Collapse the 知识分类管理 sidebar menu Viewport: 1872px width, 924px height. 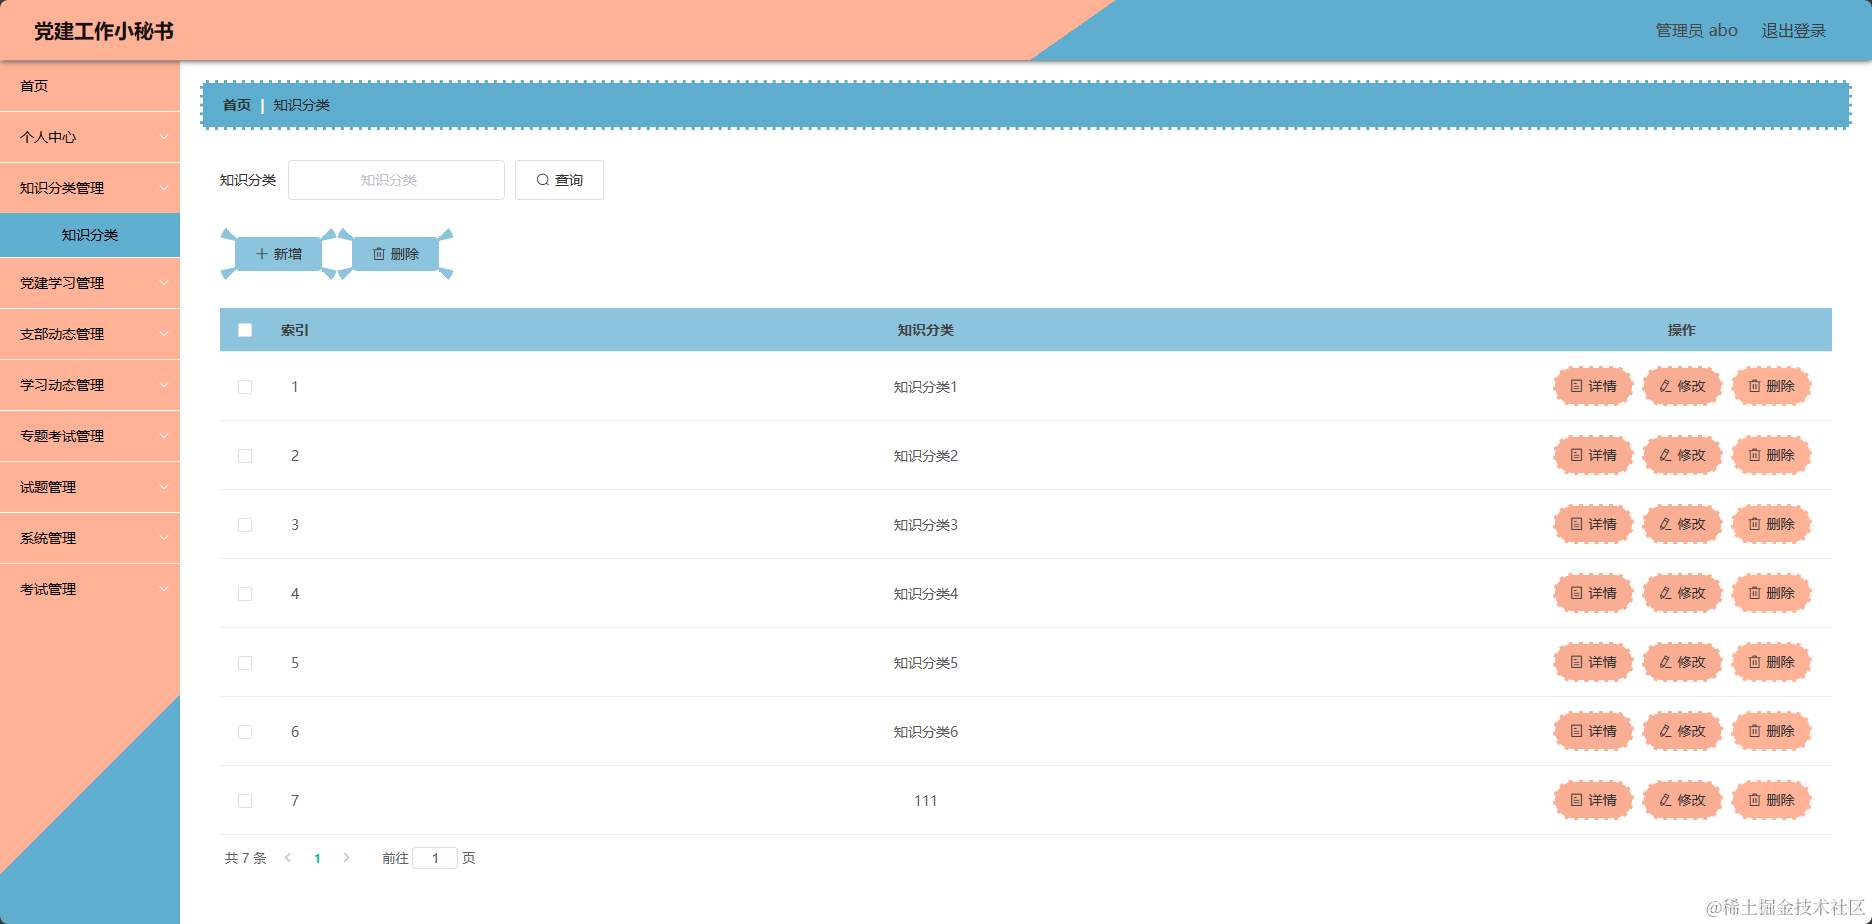90,188
